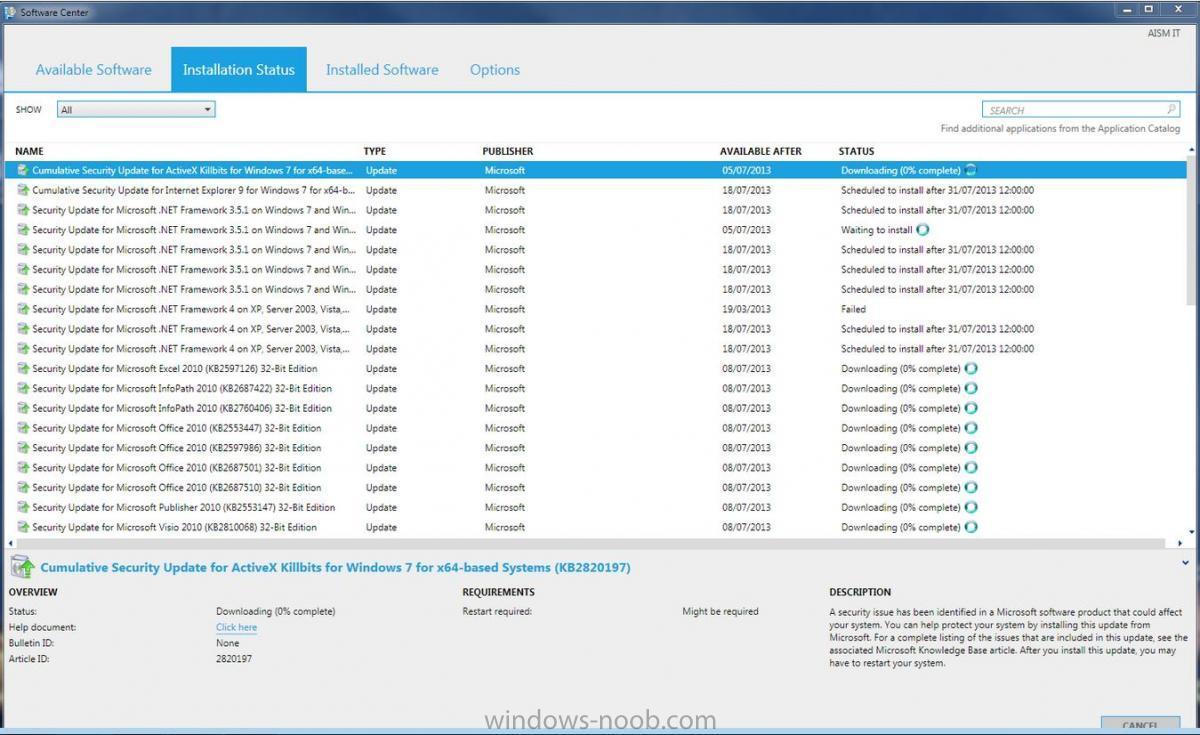Click the update icon of InfoPath KB2687422 row
This screenshot has width=1200, height=735.
pyautogui.click(x=23, y=389)
